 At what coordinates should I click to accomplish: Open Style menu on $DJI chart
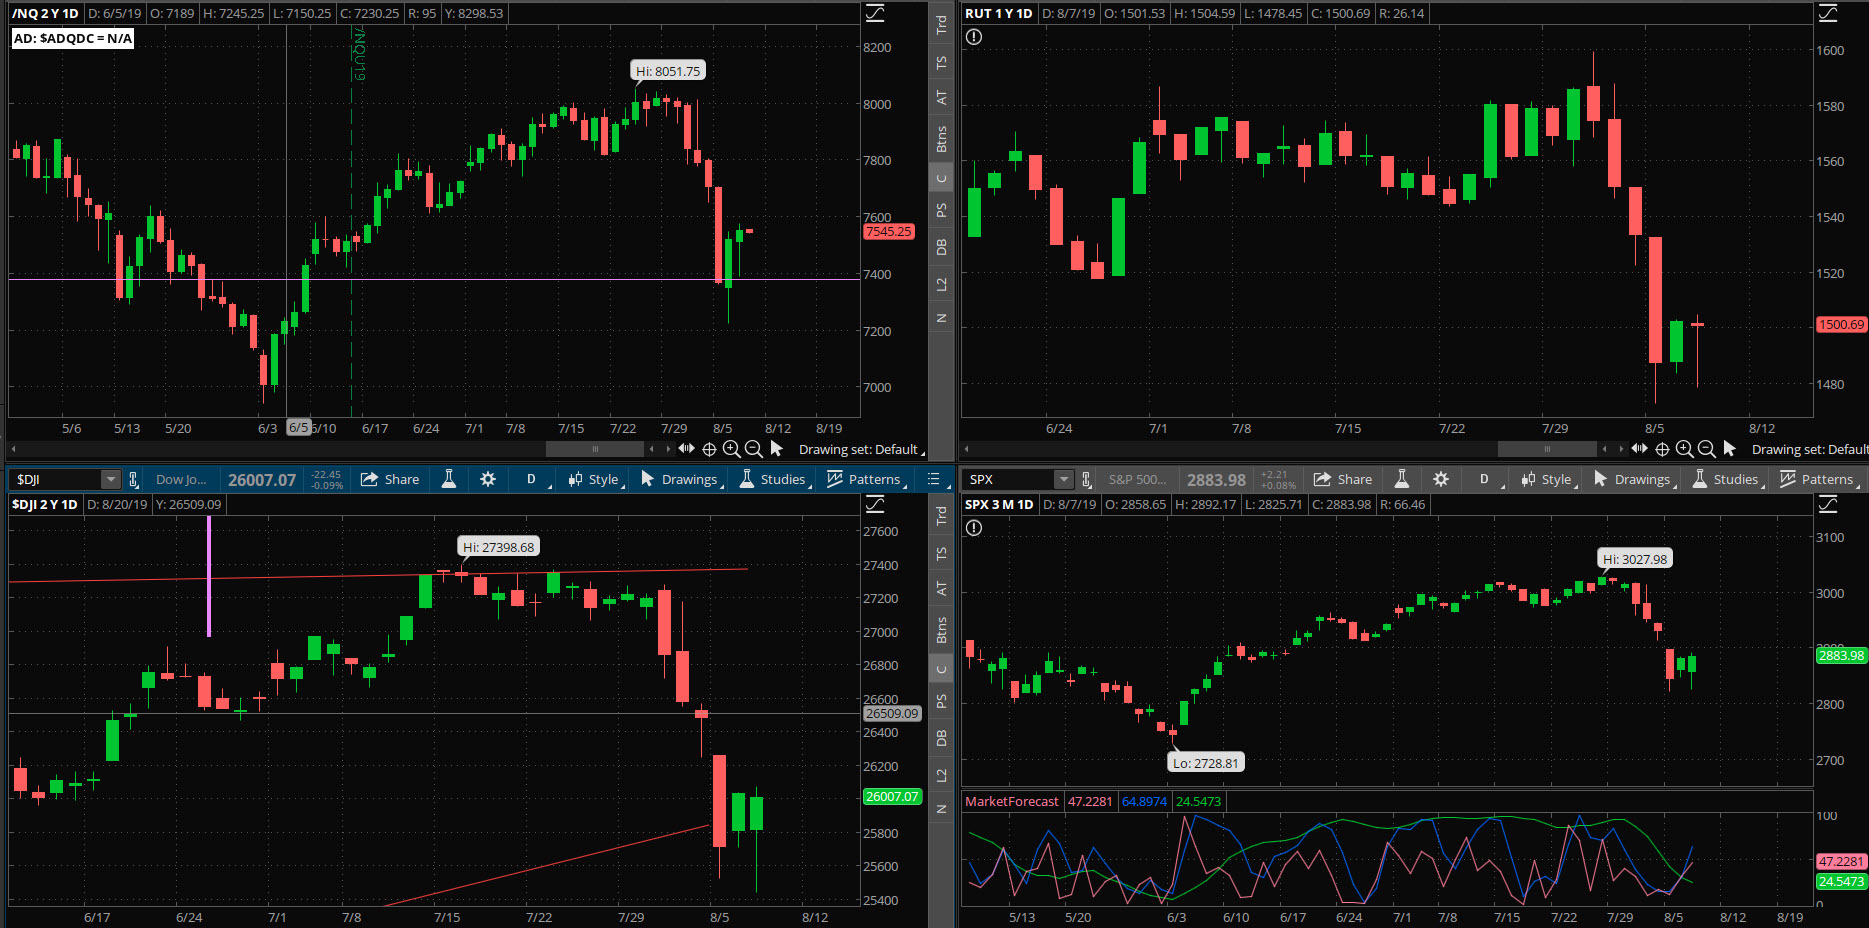point(595,480)
